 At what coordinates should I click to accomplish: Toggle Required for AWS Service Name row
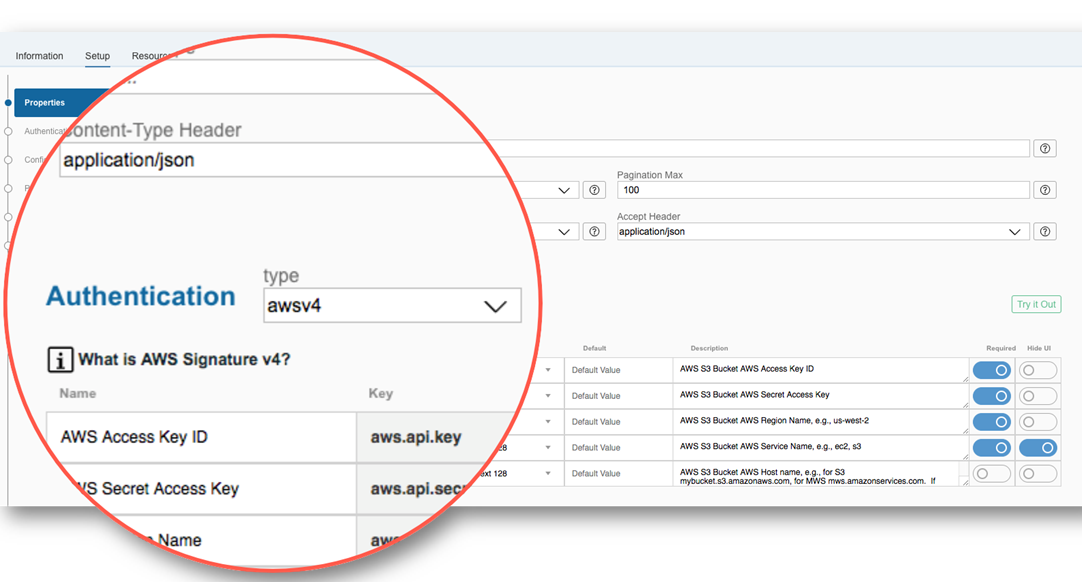(x=992, y=447)
